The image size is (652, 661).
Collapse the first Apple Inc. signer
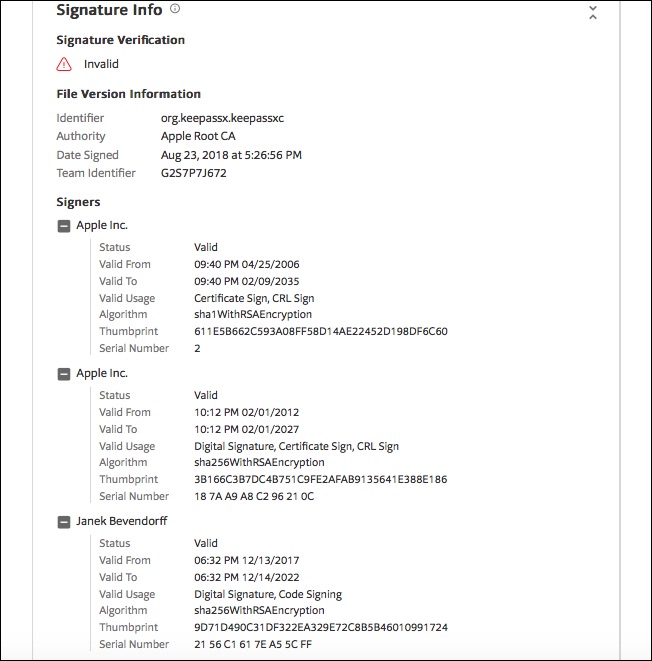pyautogui.click(x=64, y=226)
